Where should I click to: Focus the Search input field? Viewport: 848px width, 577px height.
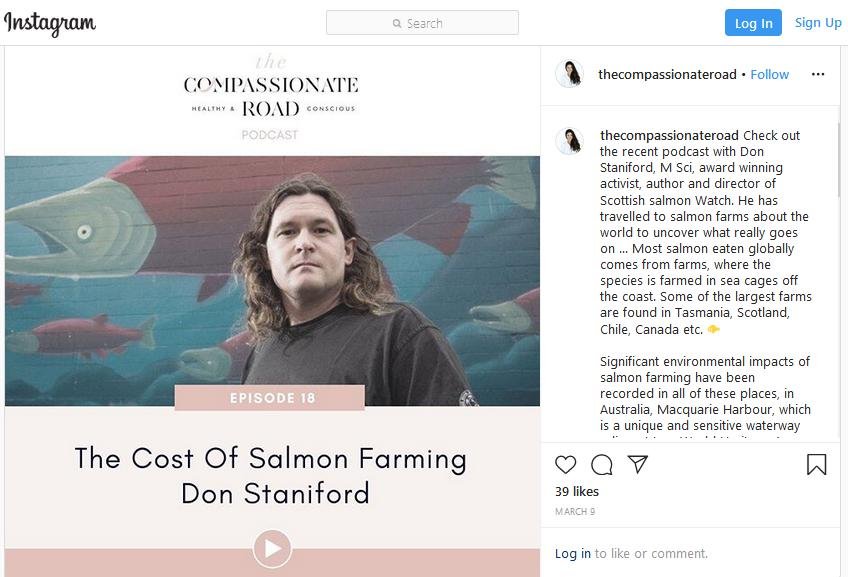click(440, 23)
